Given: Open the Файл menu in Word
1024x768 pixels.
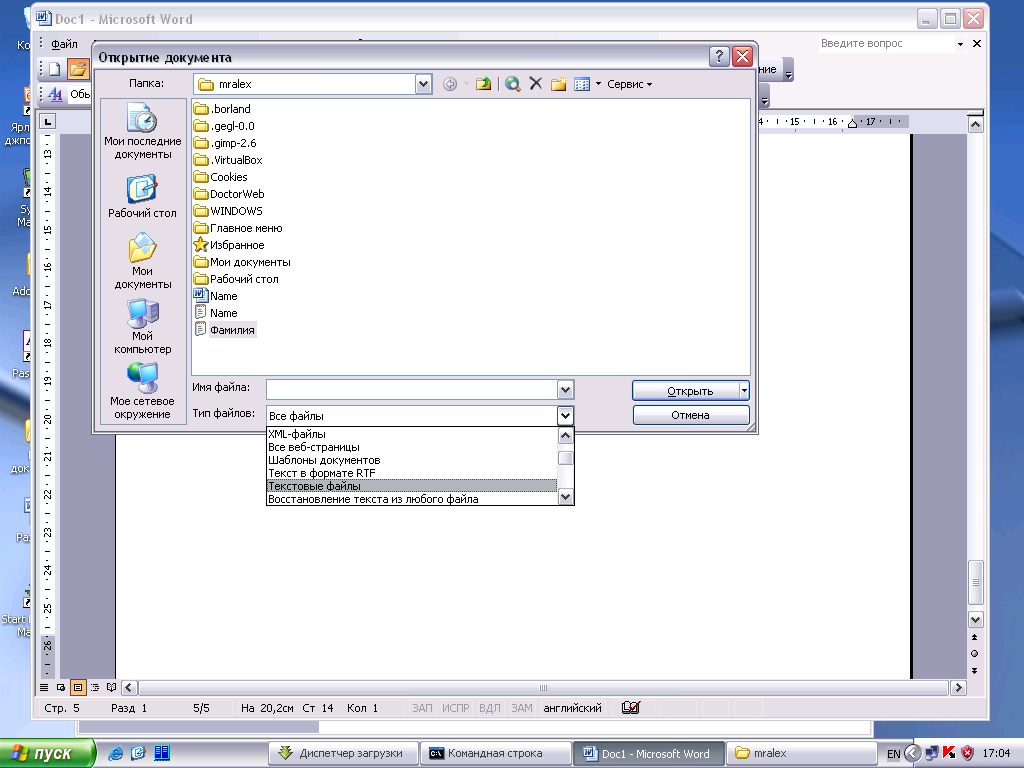Looking at the screenshot, I should point(64,44).
